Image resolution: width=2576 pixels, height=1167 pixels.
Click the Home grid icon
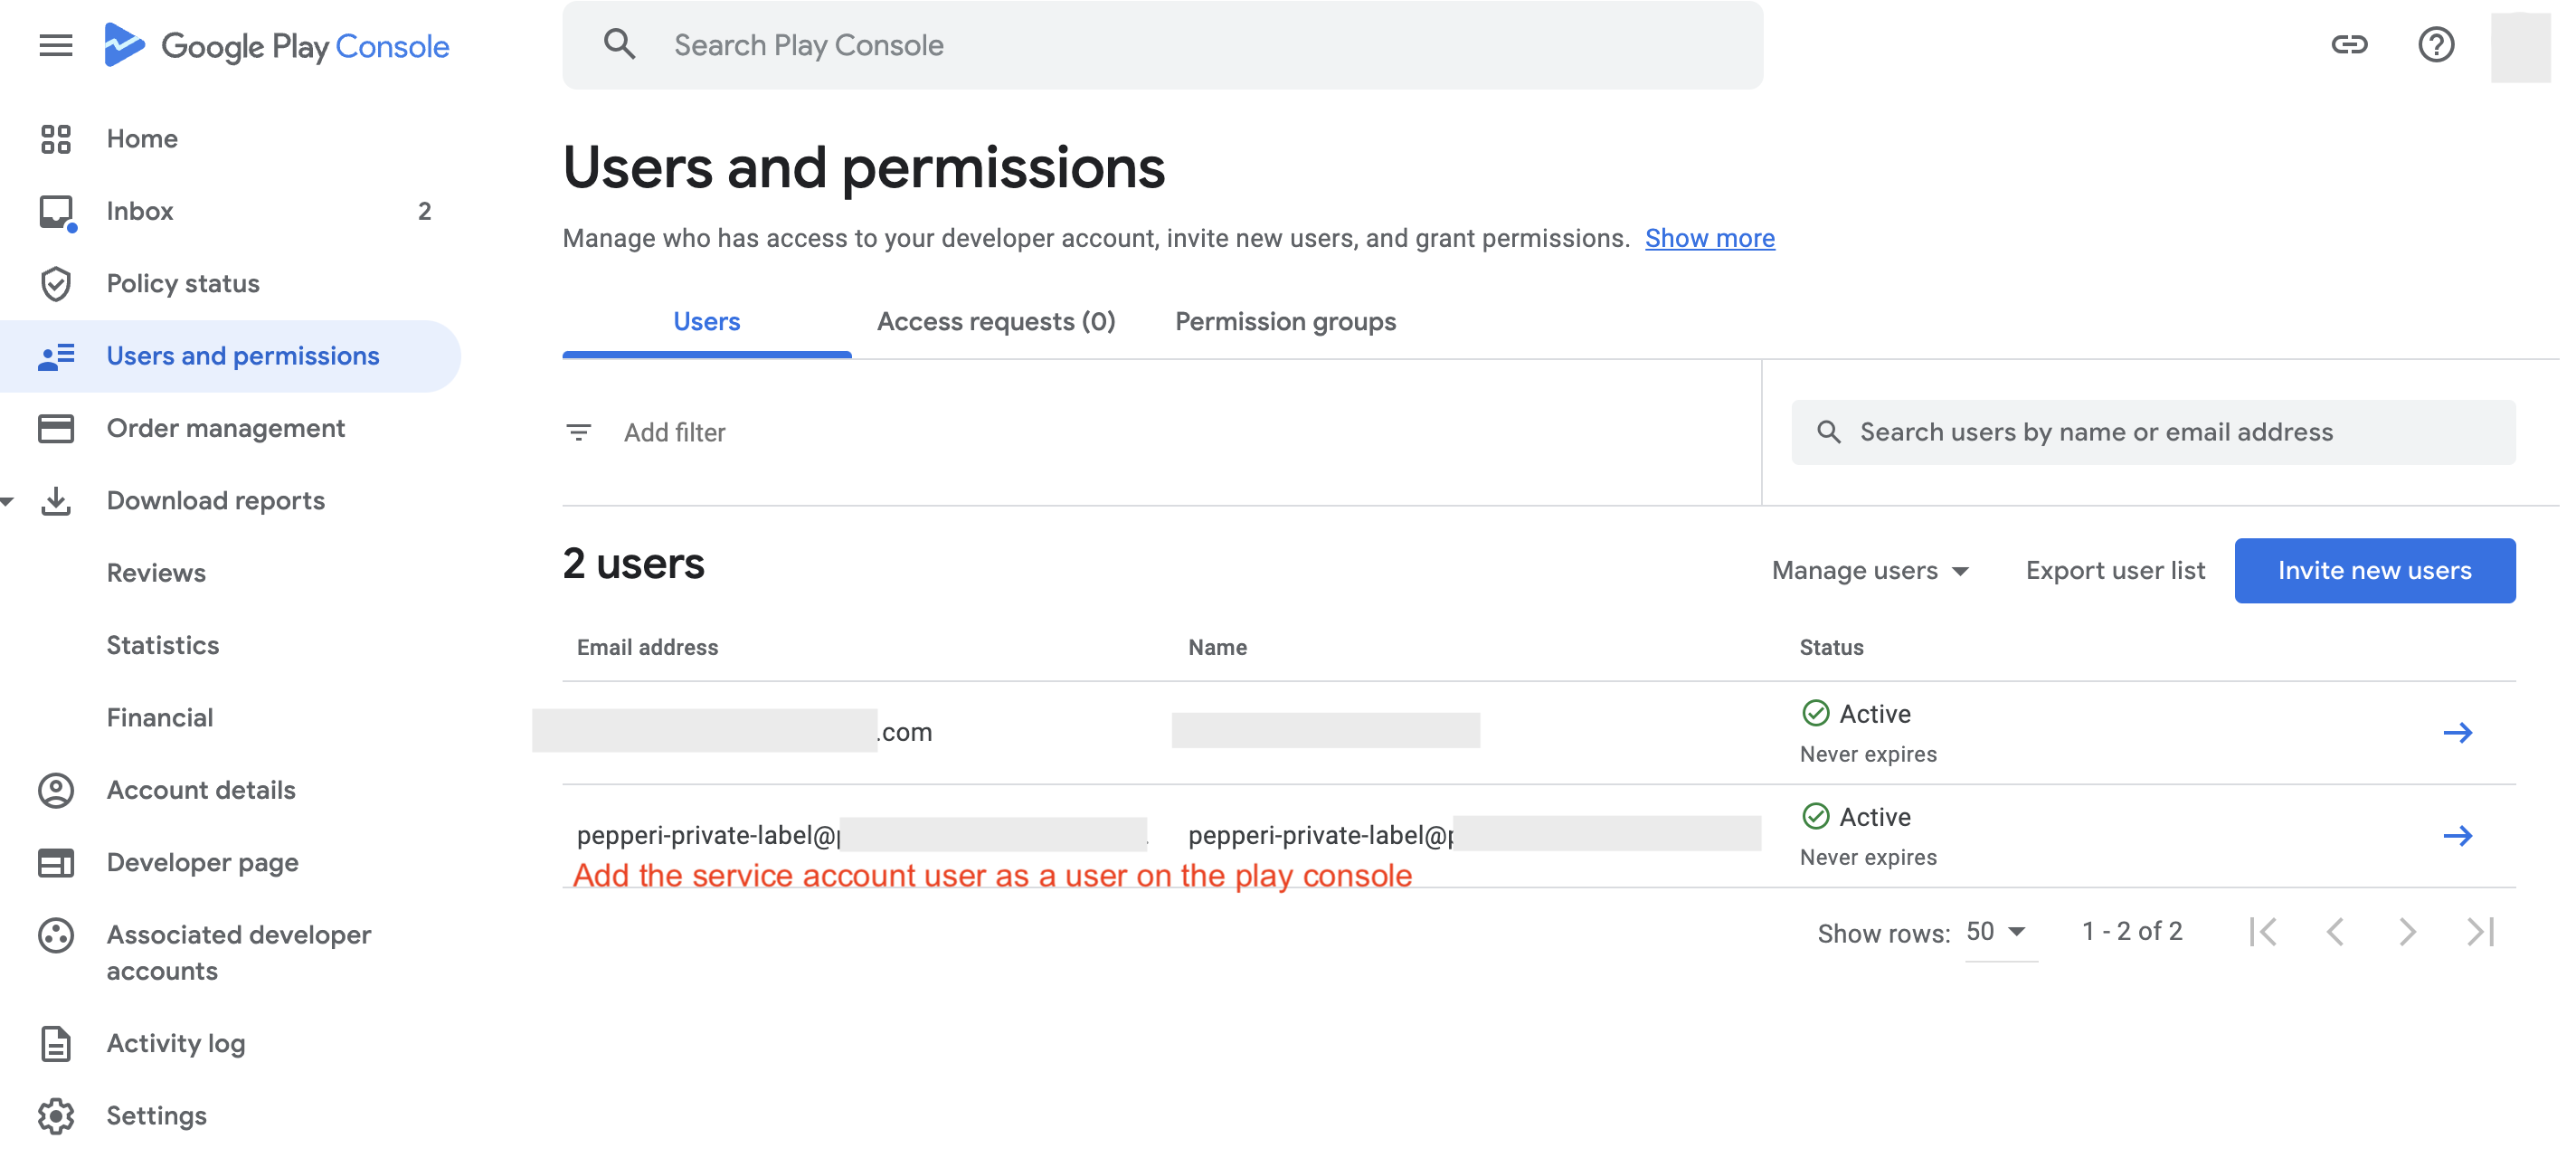click(56, 139)
